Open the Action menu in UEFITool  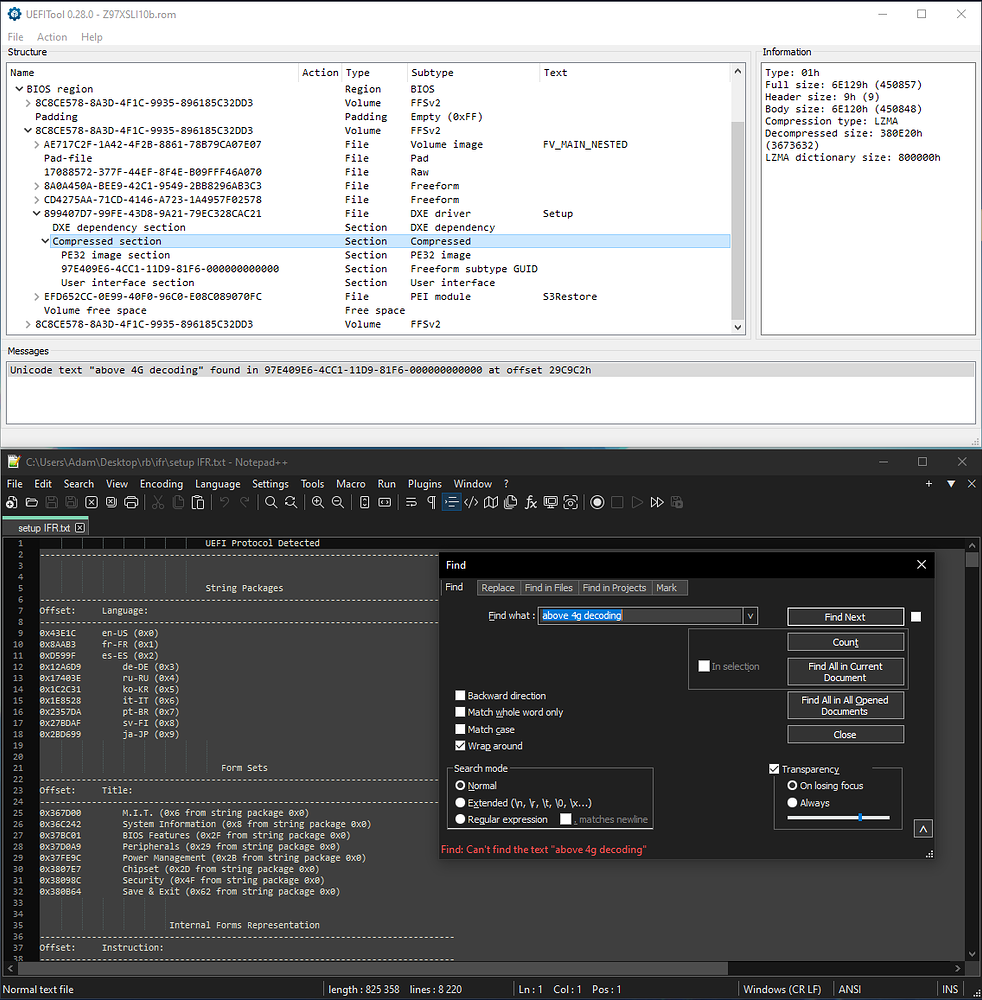coord(52,37)
